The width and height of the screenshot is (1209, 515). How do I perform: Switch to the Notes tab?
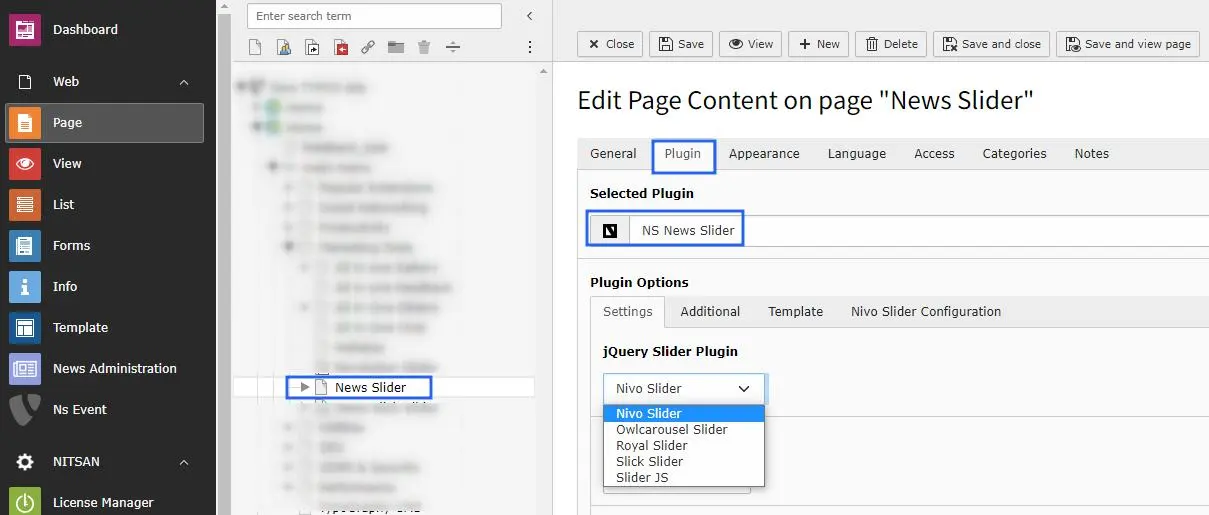coord(1092,154)
